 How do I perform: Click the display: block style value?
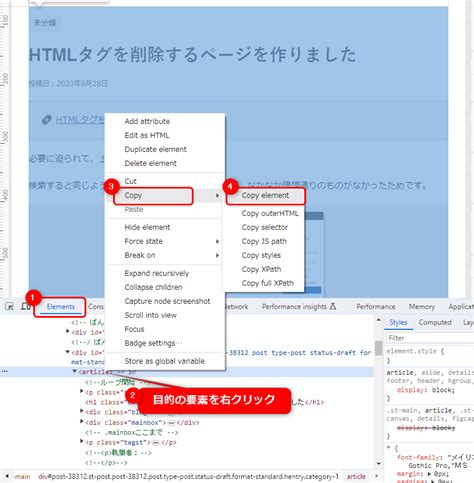(x=443, y=390)
